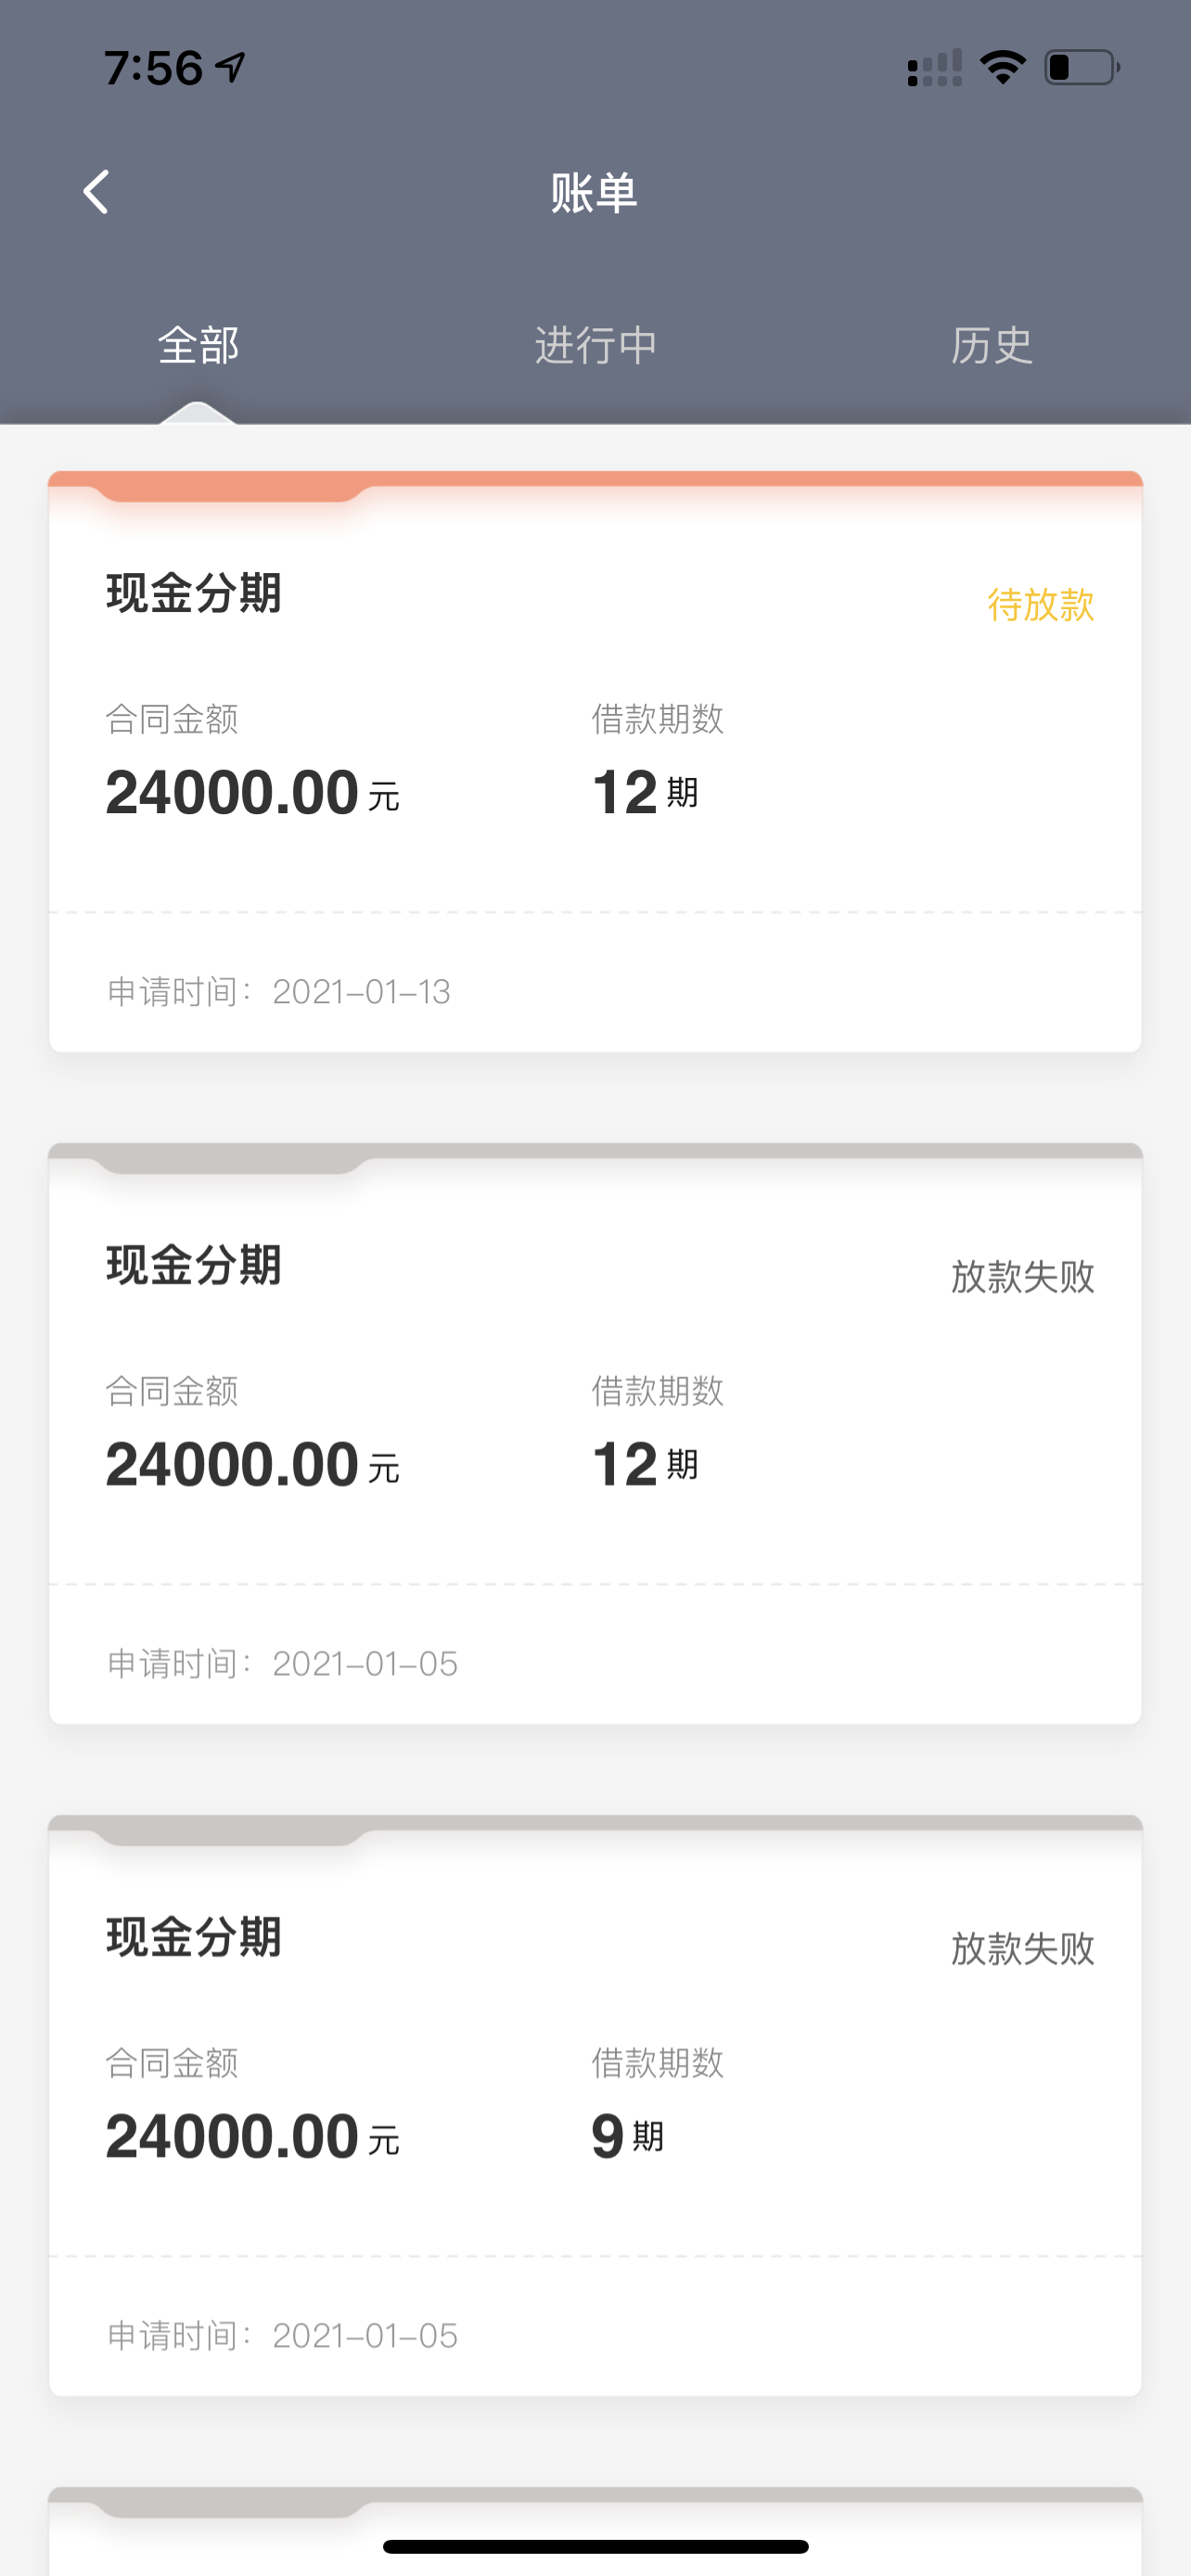Open the 历史 tab

pos(991,345)
